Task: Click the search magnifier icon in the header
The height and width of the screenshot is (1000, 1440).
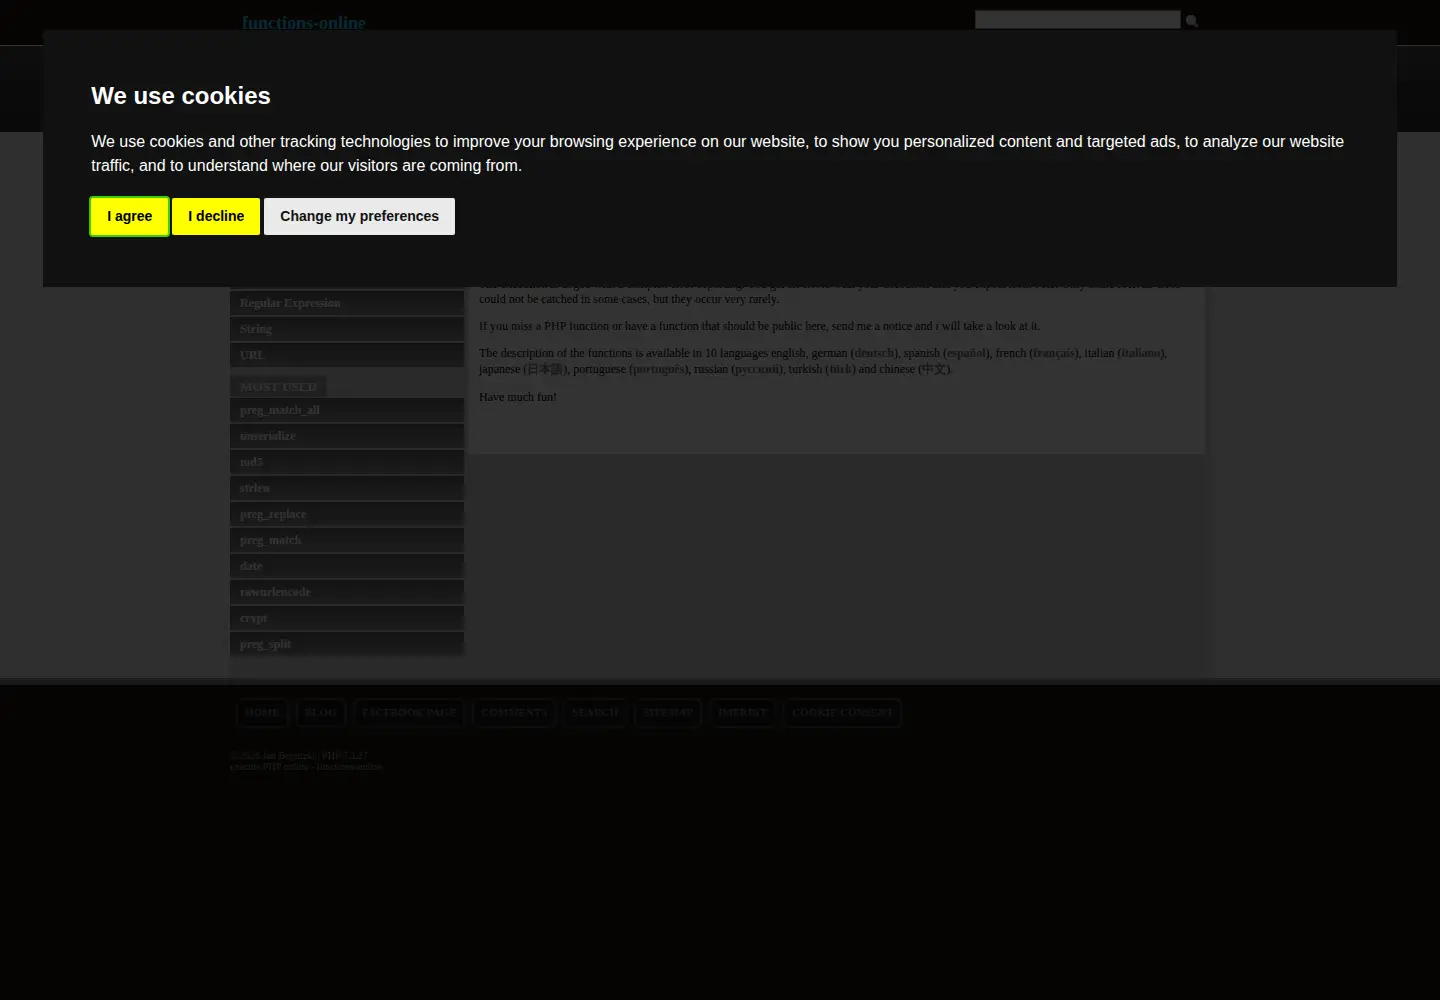Action: 1191,21
